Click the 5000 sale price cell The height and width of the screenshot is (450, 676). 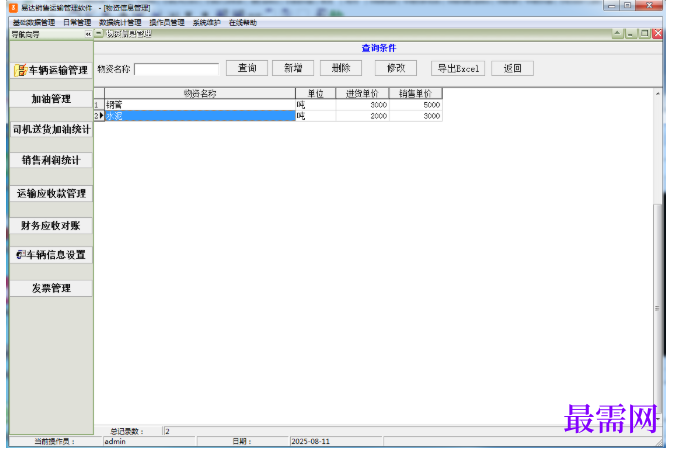pos(416,105)
